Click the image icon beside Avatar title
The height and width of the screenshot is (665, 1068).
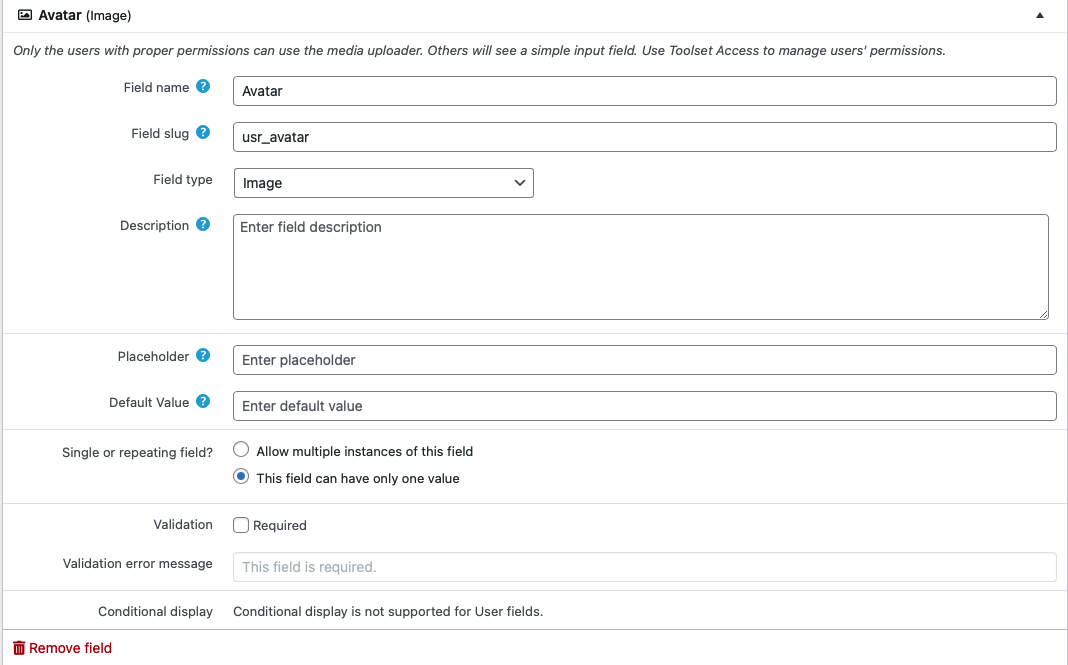(x=25, y=16)
